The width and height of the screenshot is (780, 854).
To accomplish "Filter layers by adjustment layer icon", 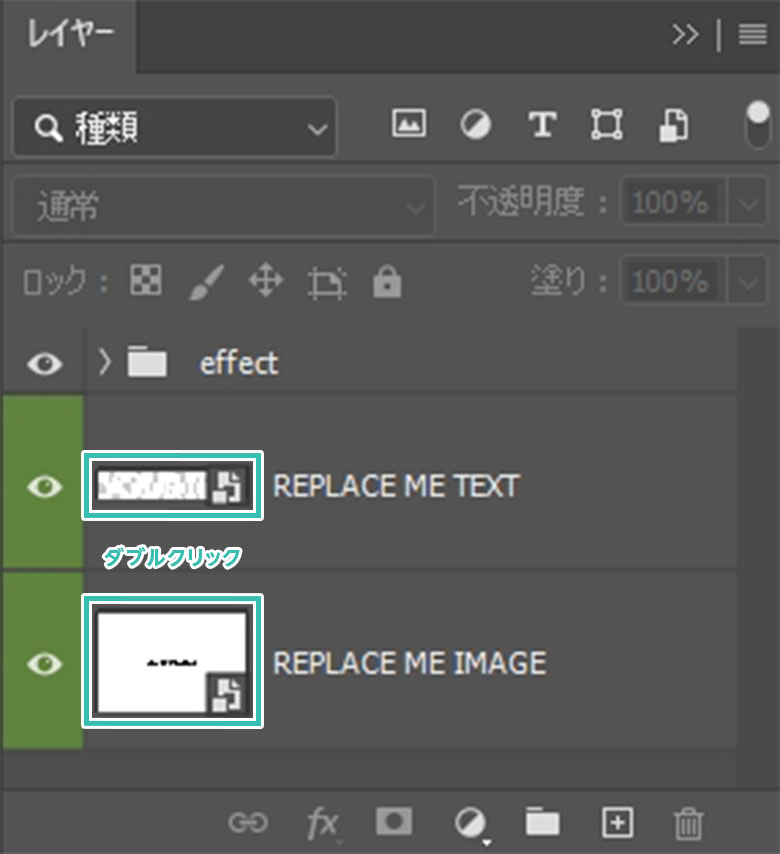I will pyautogui.click(x=475, y=124).
